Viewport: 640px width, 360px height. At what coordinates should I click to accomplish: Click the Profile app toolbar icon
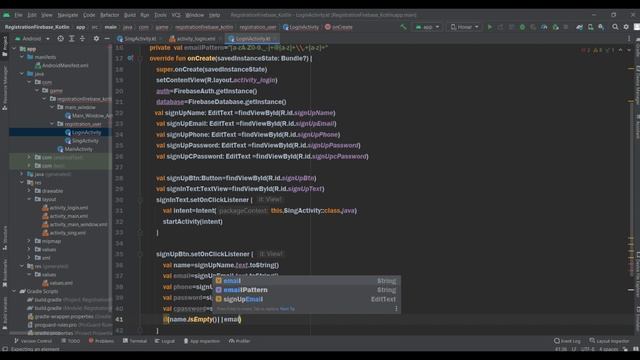click(x=544, y=27)
